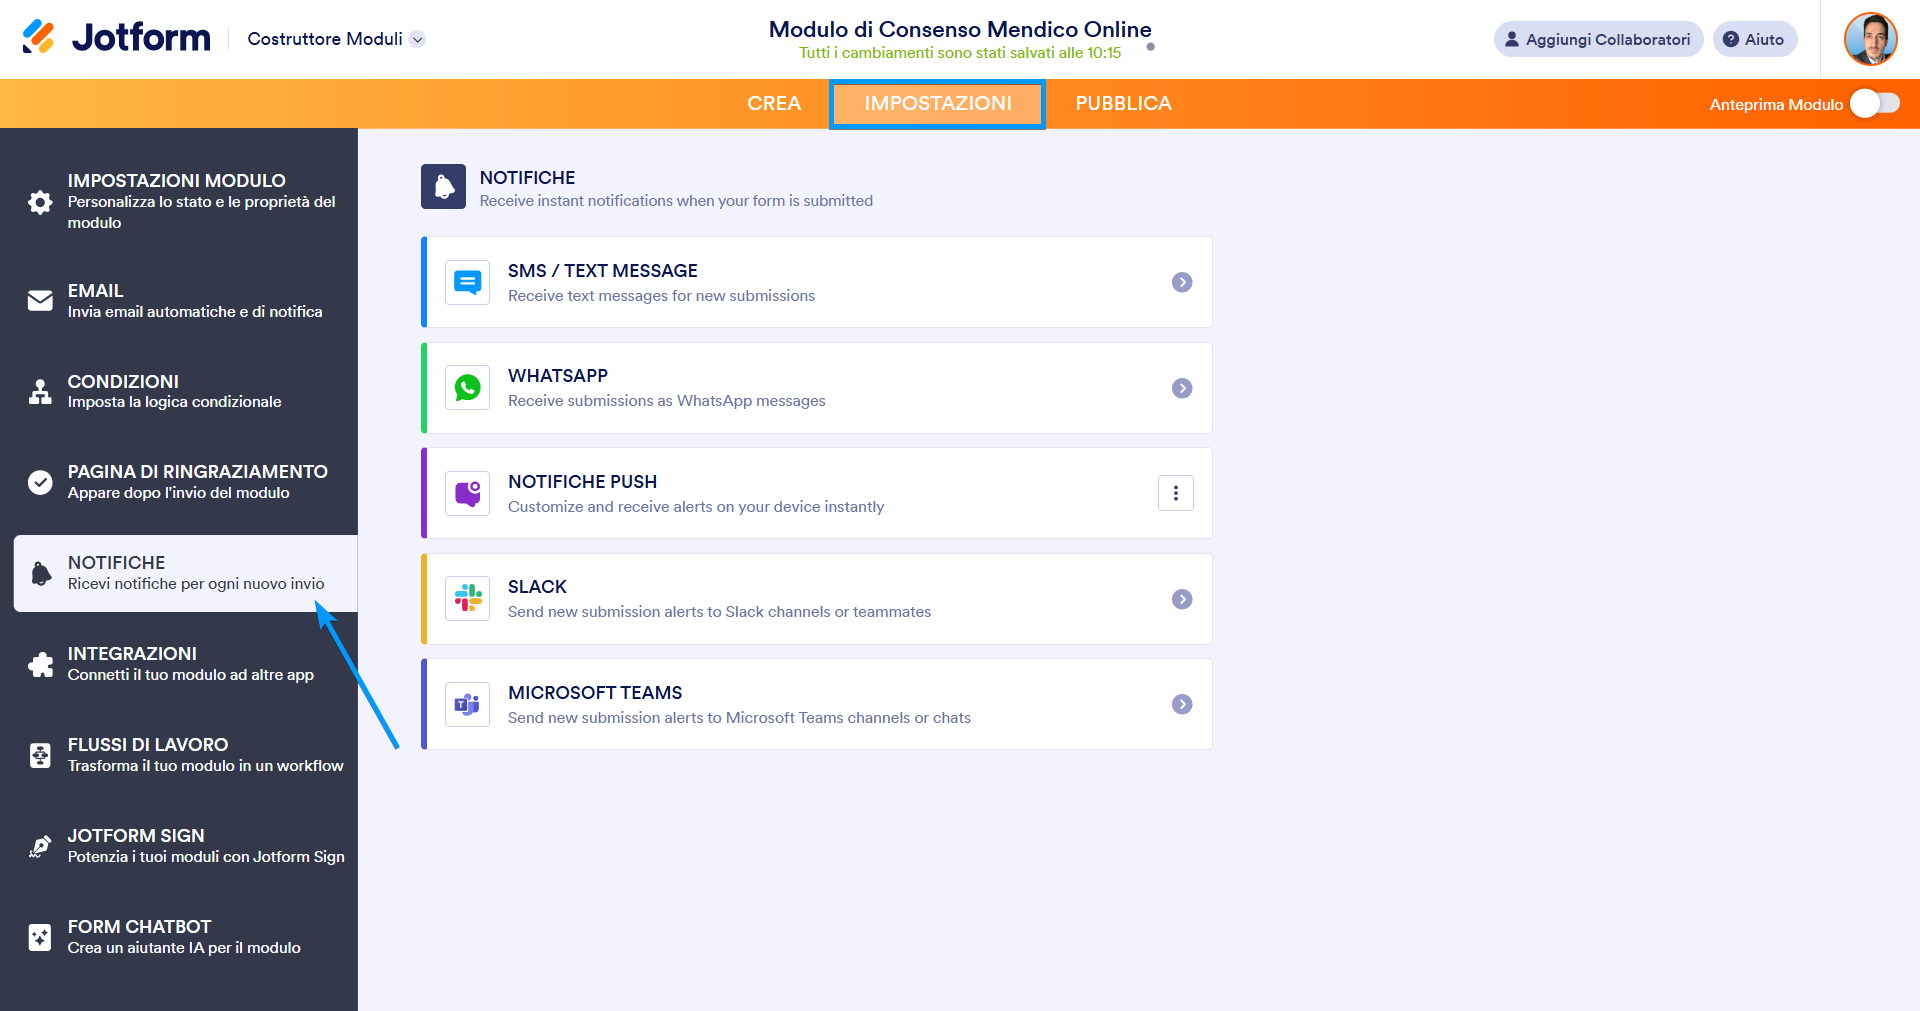
Task: Click the SMS text message icon
Action: tap(467, 283)
